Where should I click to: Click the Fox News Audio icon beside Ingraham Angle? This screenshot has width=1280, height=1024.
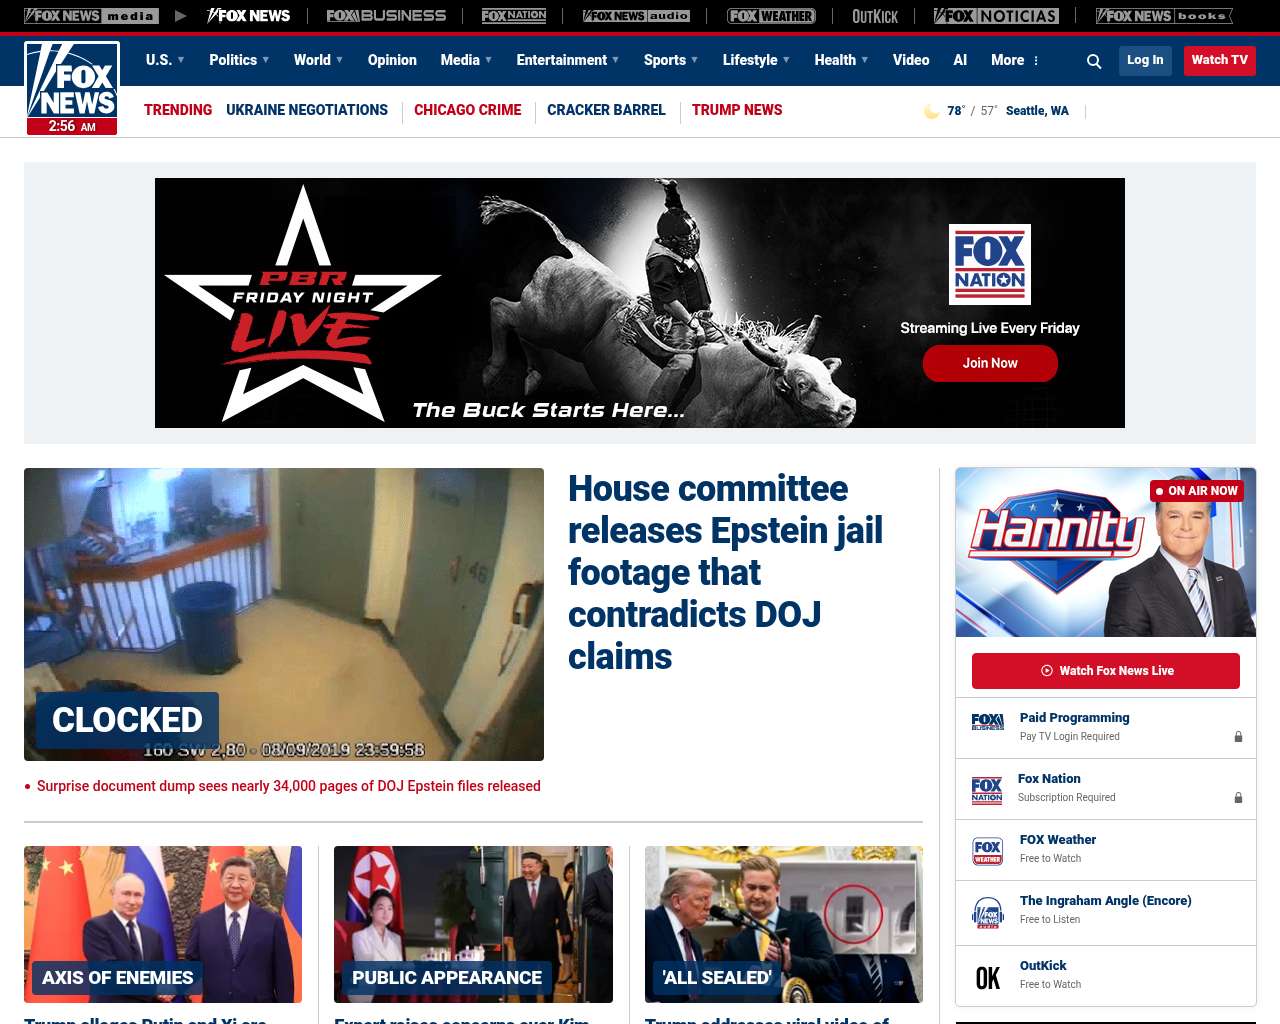point(988,913)
